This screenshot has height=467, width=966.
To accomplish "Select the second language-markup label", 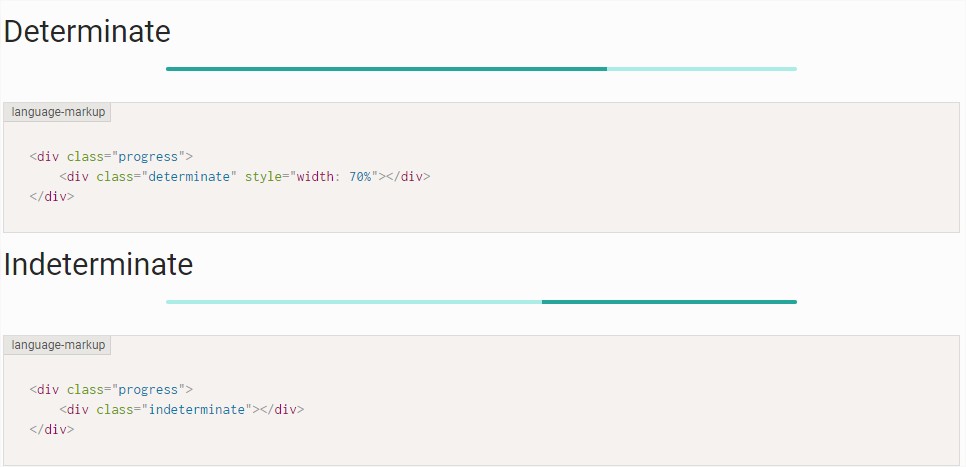I will click(57, 345).
